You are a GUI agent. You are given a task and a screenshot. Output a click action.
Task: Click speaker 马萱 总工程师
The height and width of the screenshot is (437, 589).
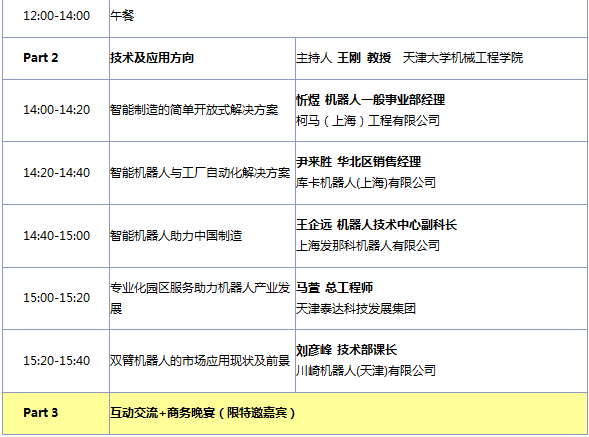coord(334,288)
